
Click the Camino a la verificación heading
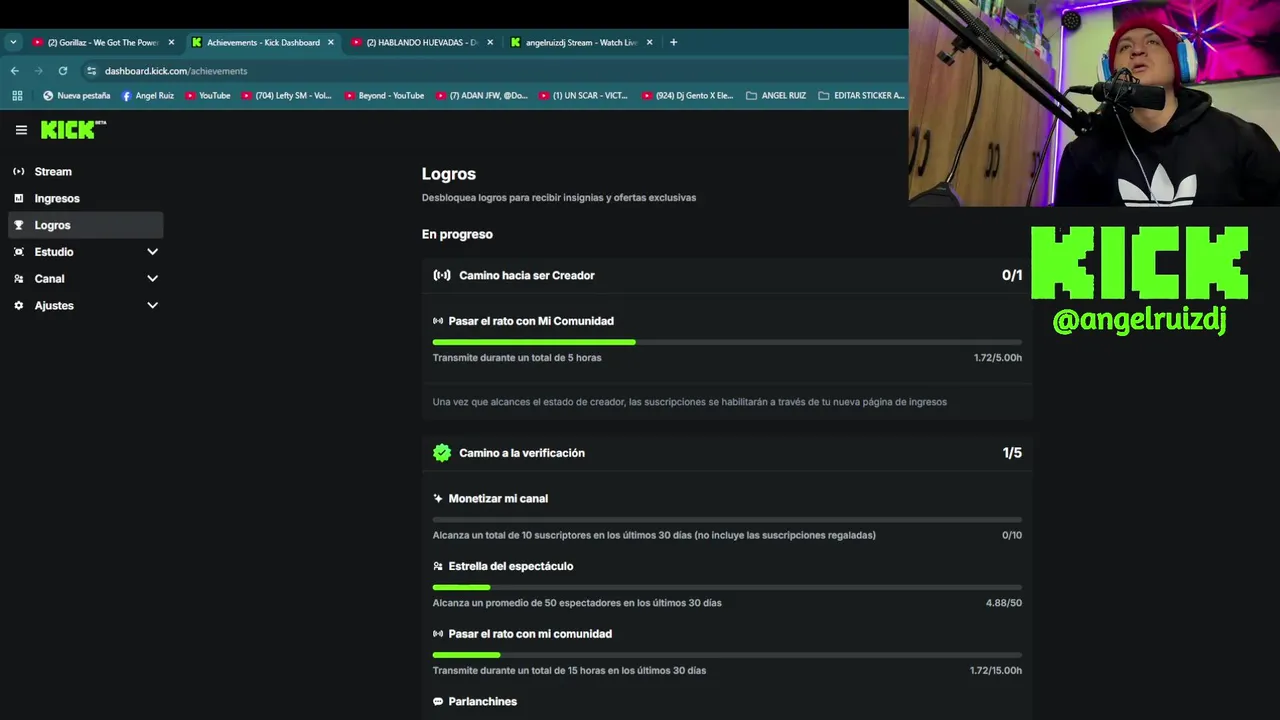[x=522, y=453]
